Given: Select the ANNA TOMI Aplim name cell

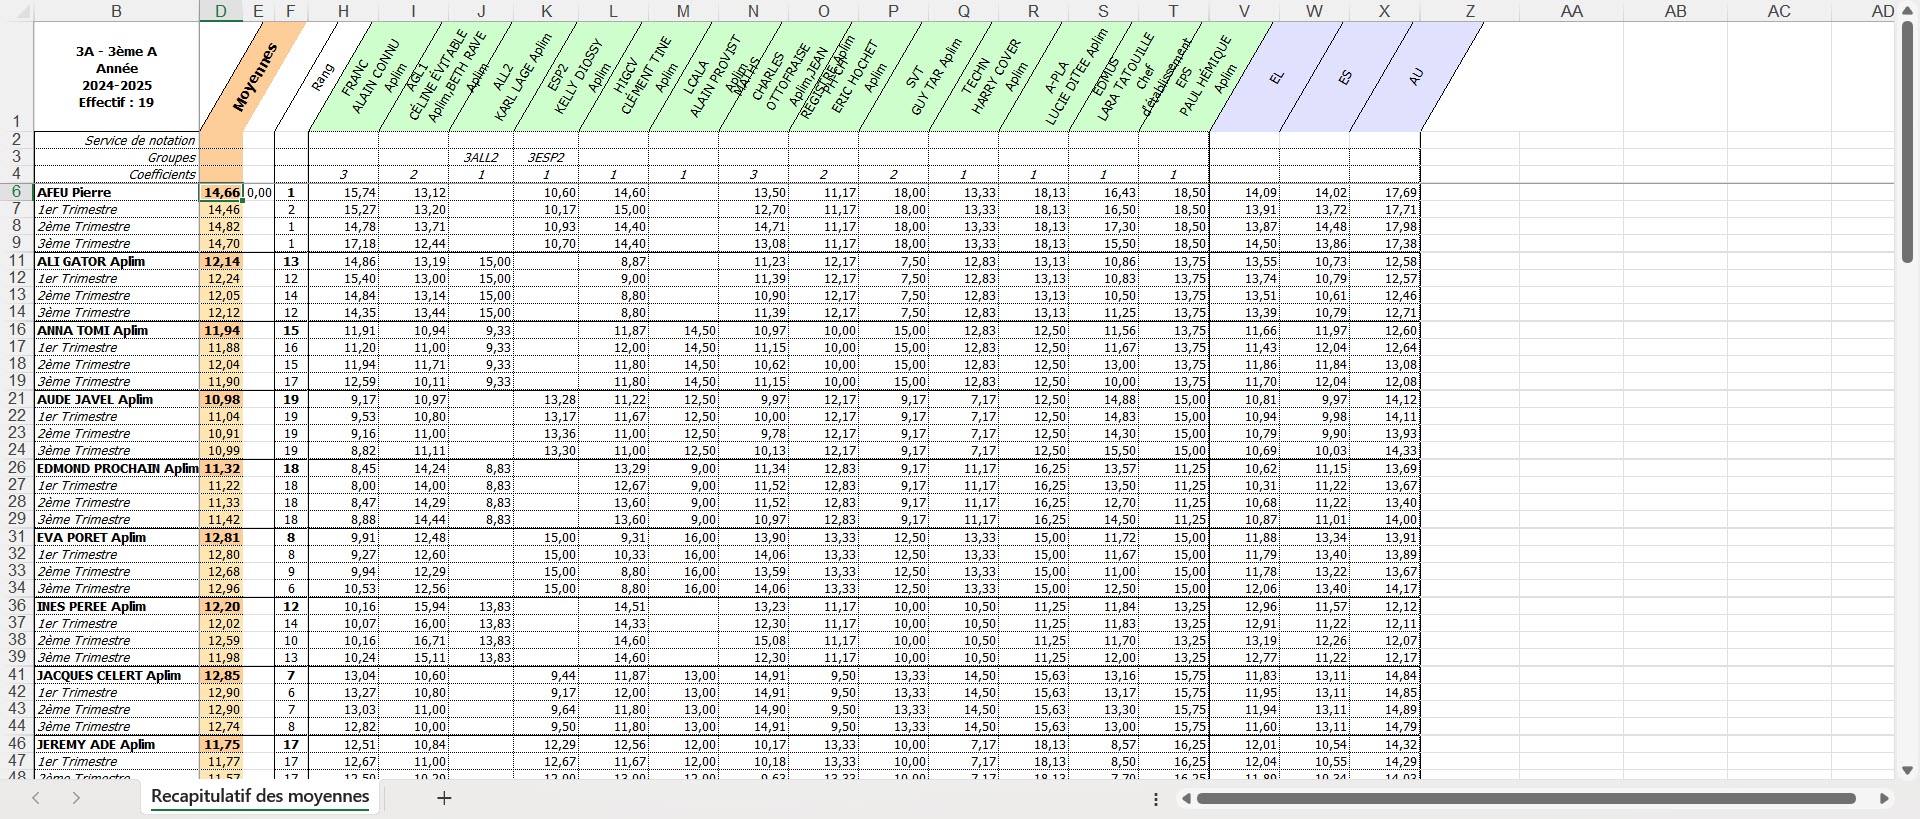Looking at the screenshot, I should click(x=117, y=330).
